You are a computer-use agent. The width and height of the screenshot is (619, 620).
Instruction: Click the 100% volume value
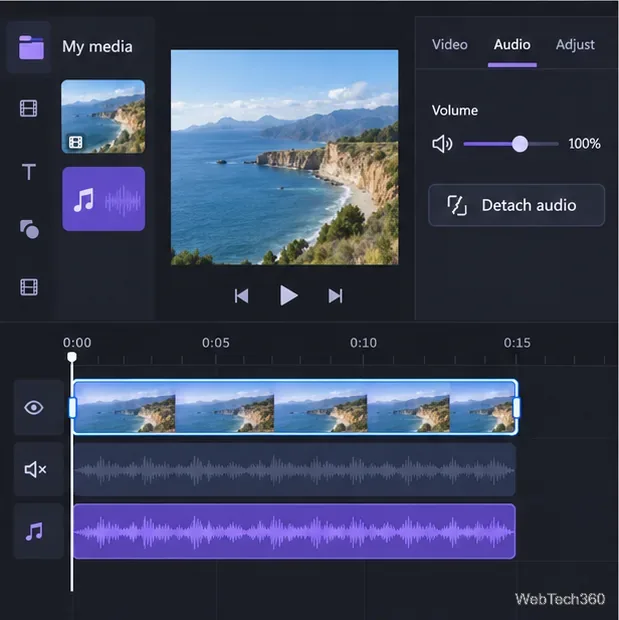click(584, 144)
